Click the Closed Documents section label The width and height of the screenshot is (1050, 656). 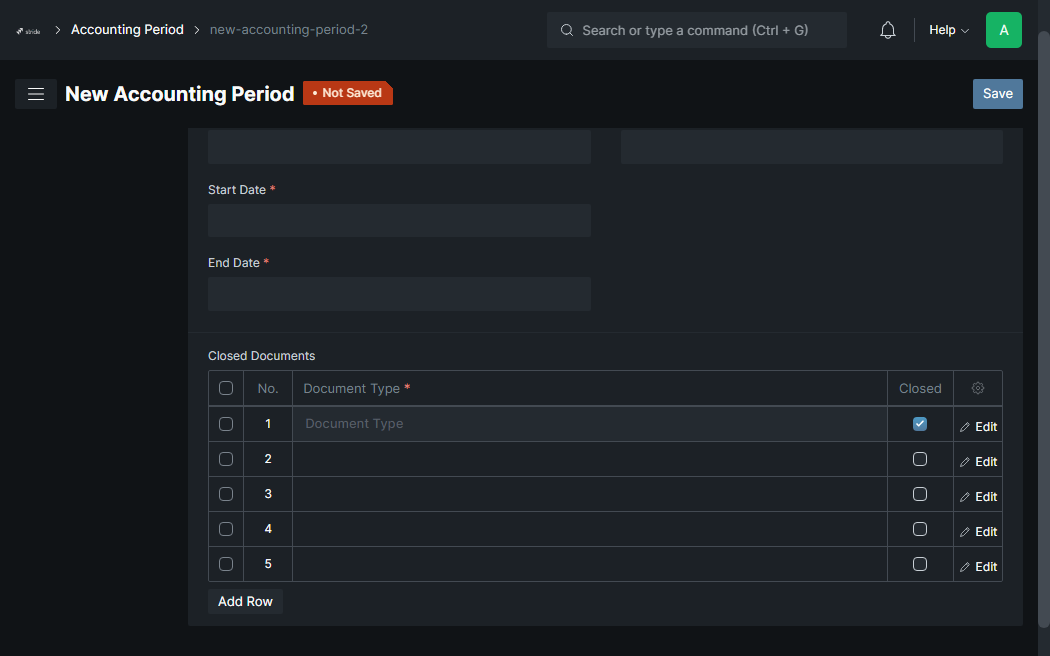tap(261, 355)
